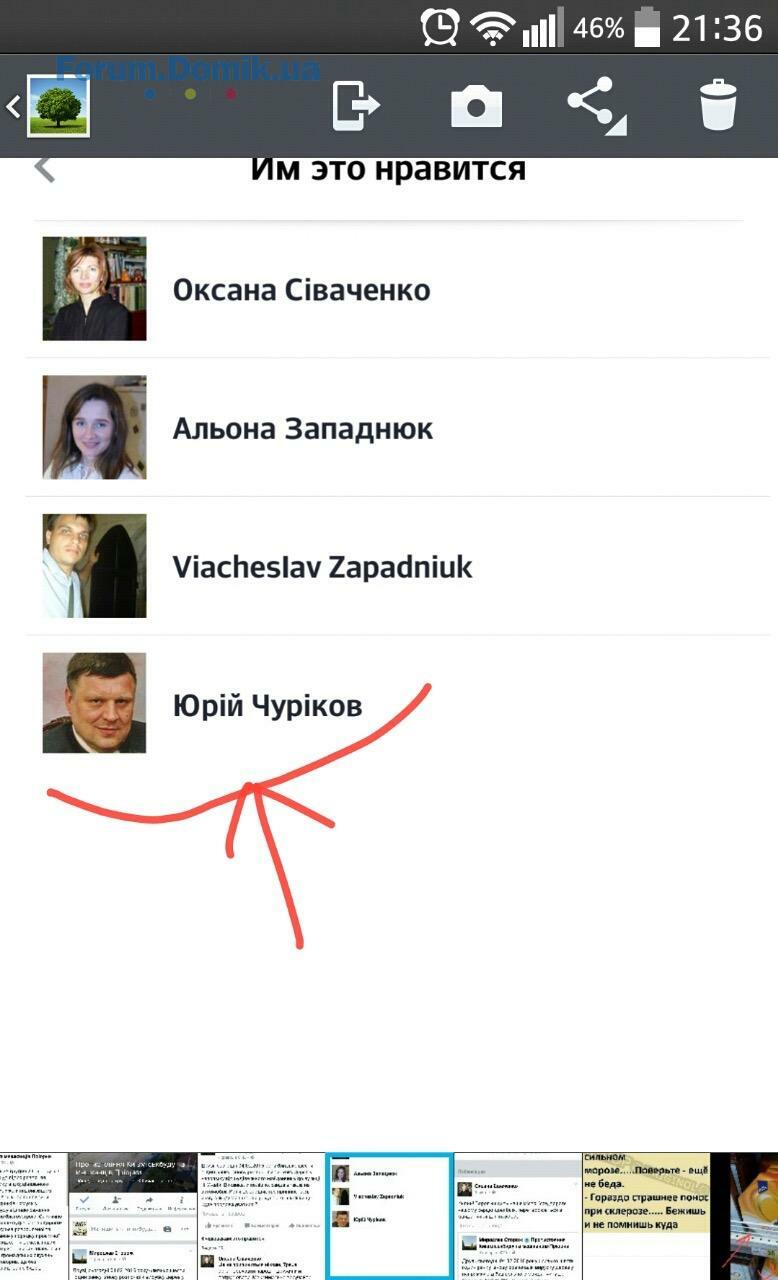Image resolution: width=778 pixels, height=1280 pixels.
Task: Tap the share icon in toolbar
Action: [x=596, y=106]
